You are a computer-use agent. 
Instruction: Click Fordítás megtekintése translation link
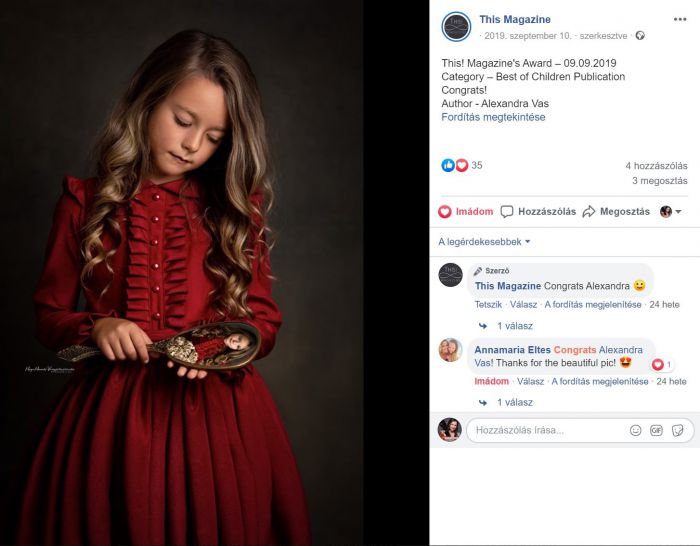point(493,117)
